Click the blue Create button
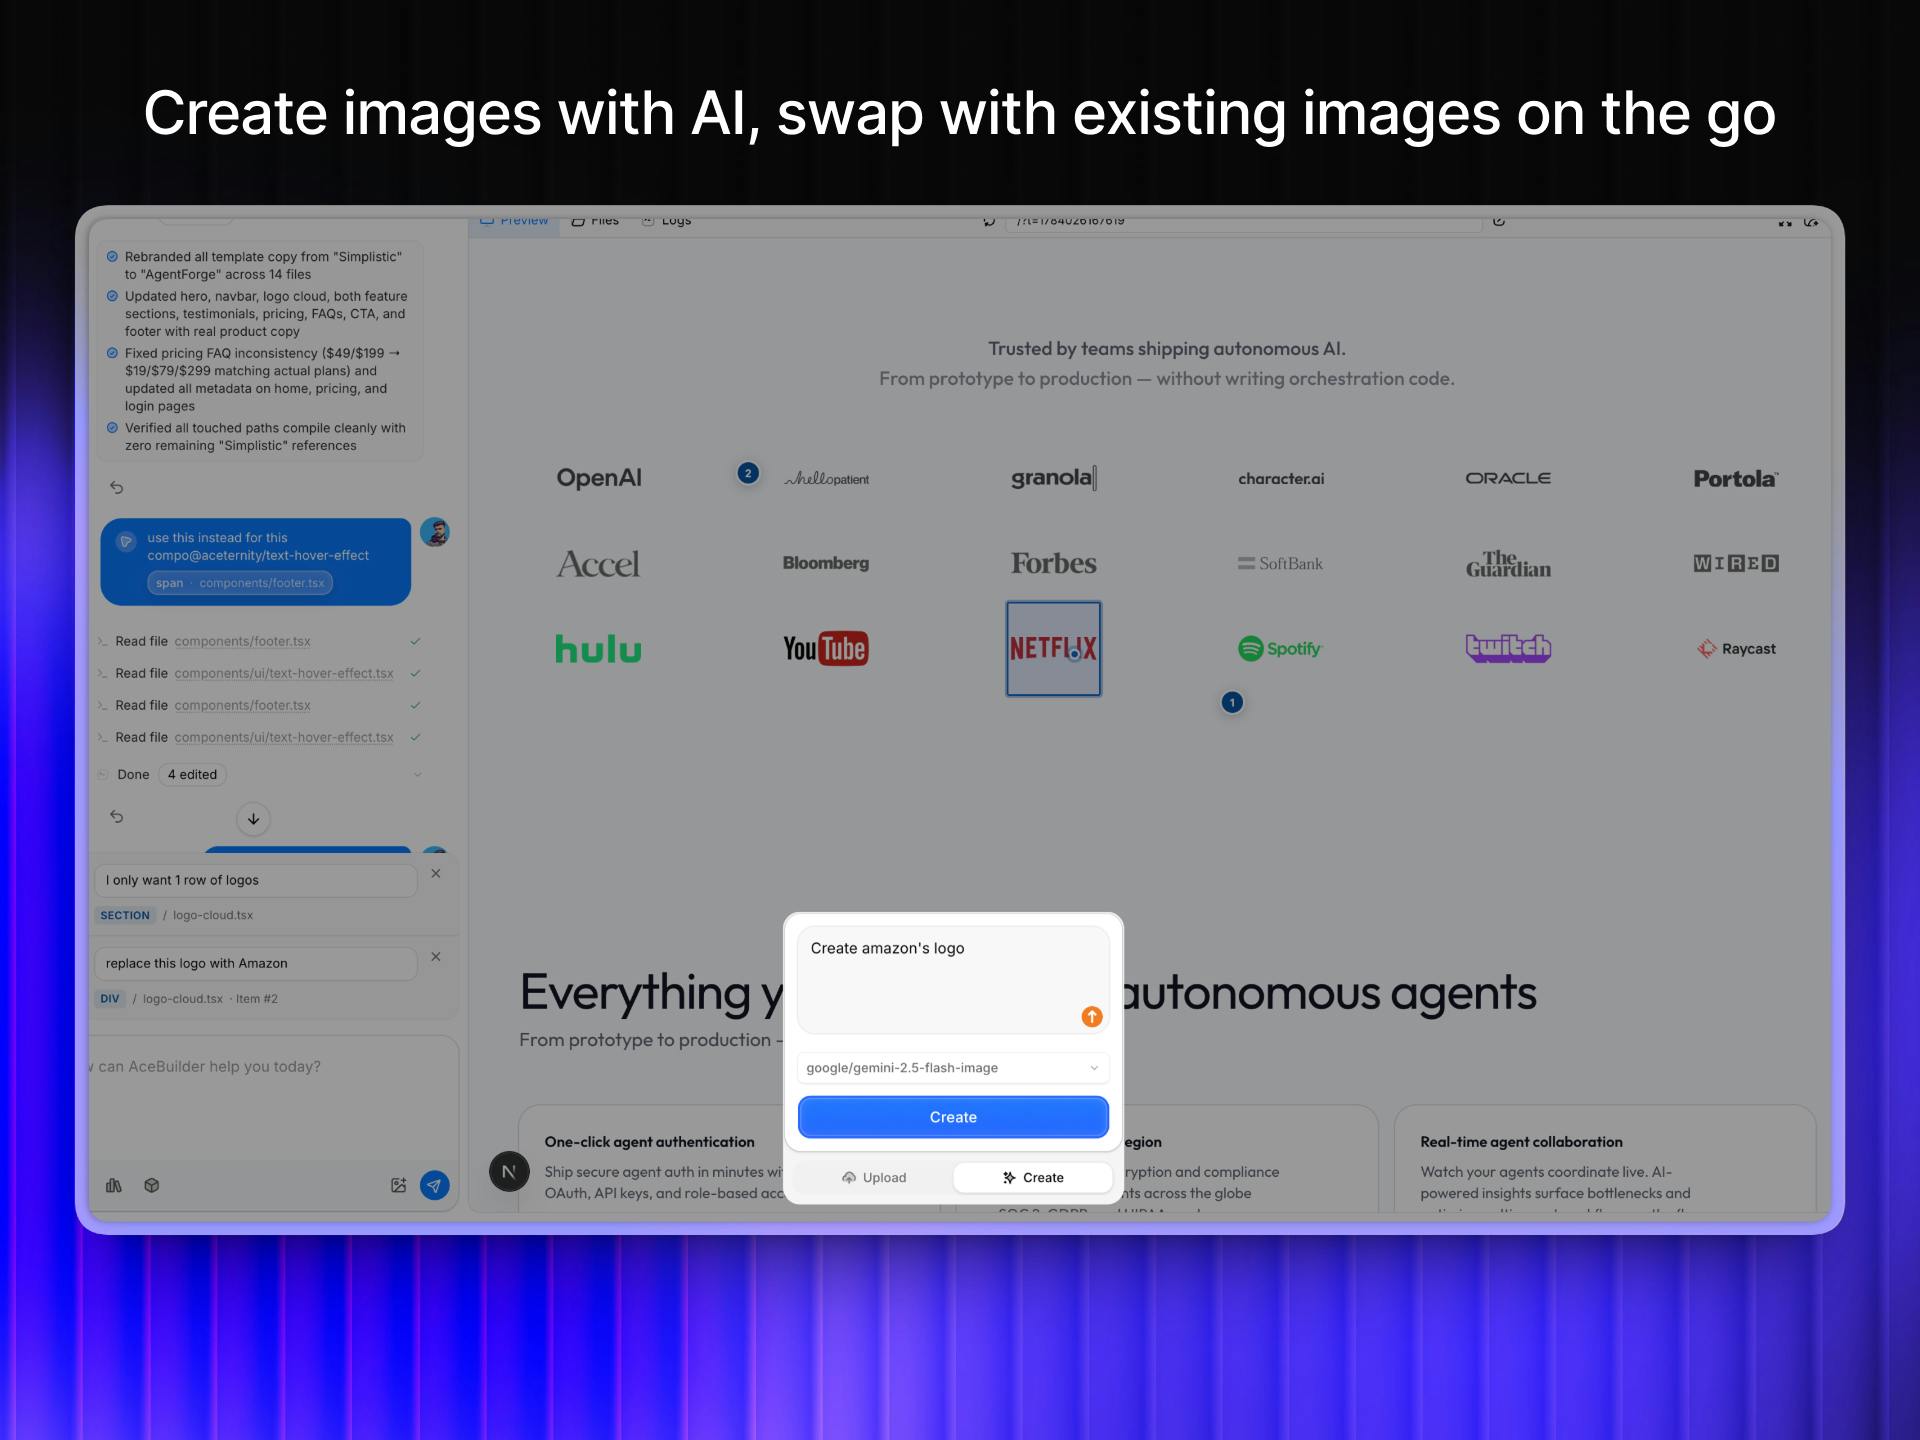Viewport: 1920px width, 1440px height. click(953, 1117)
